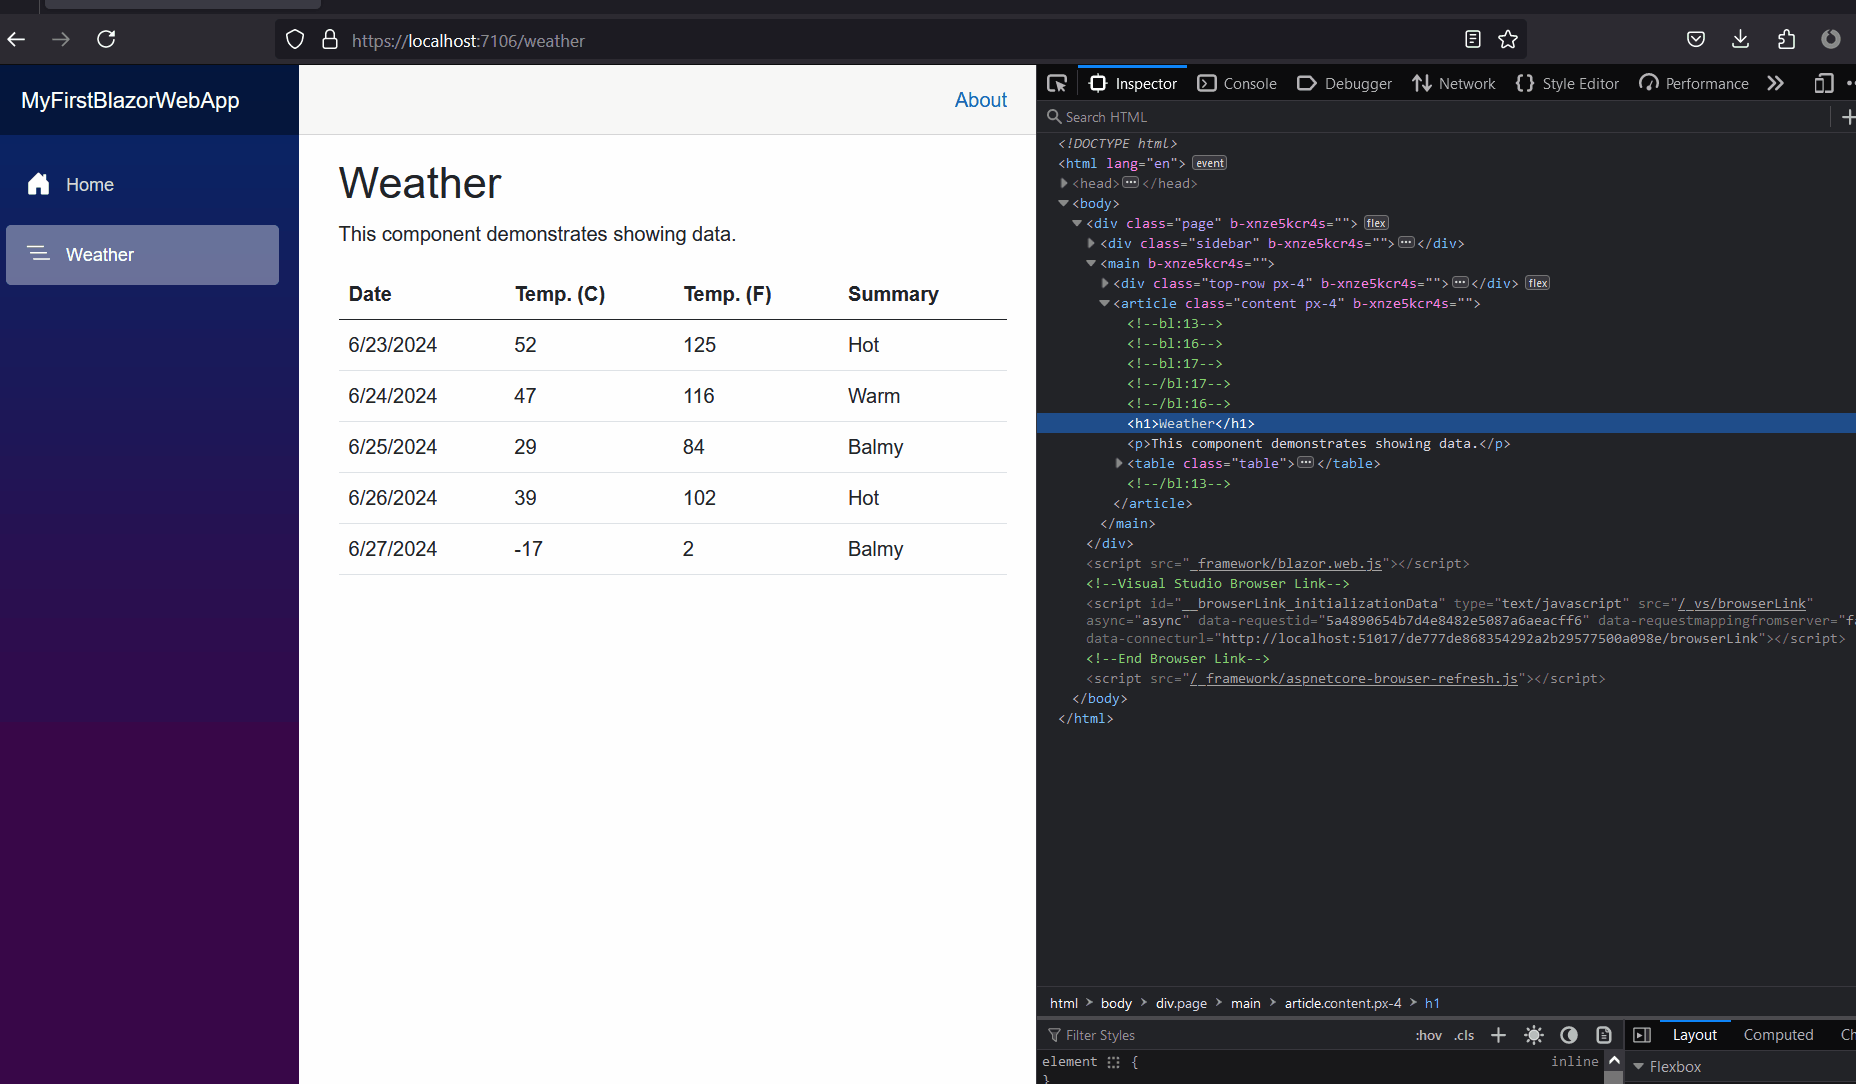
Task: Expand the head element node
Action: (x=1064, y=183)
